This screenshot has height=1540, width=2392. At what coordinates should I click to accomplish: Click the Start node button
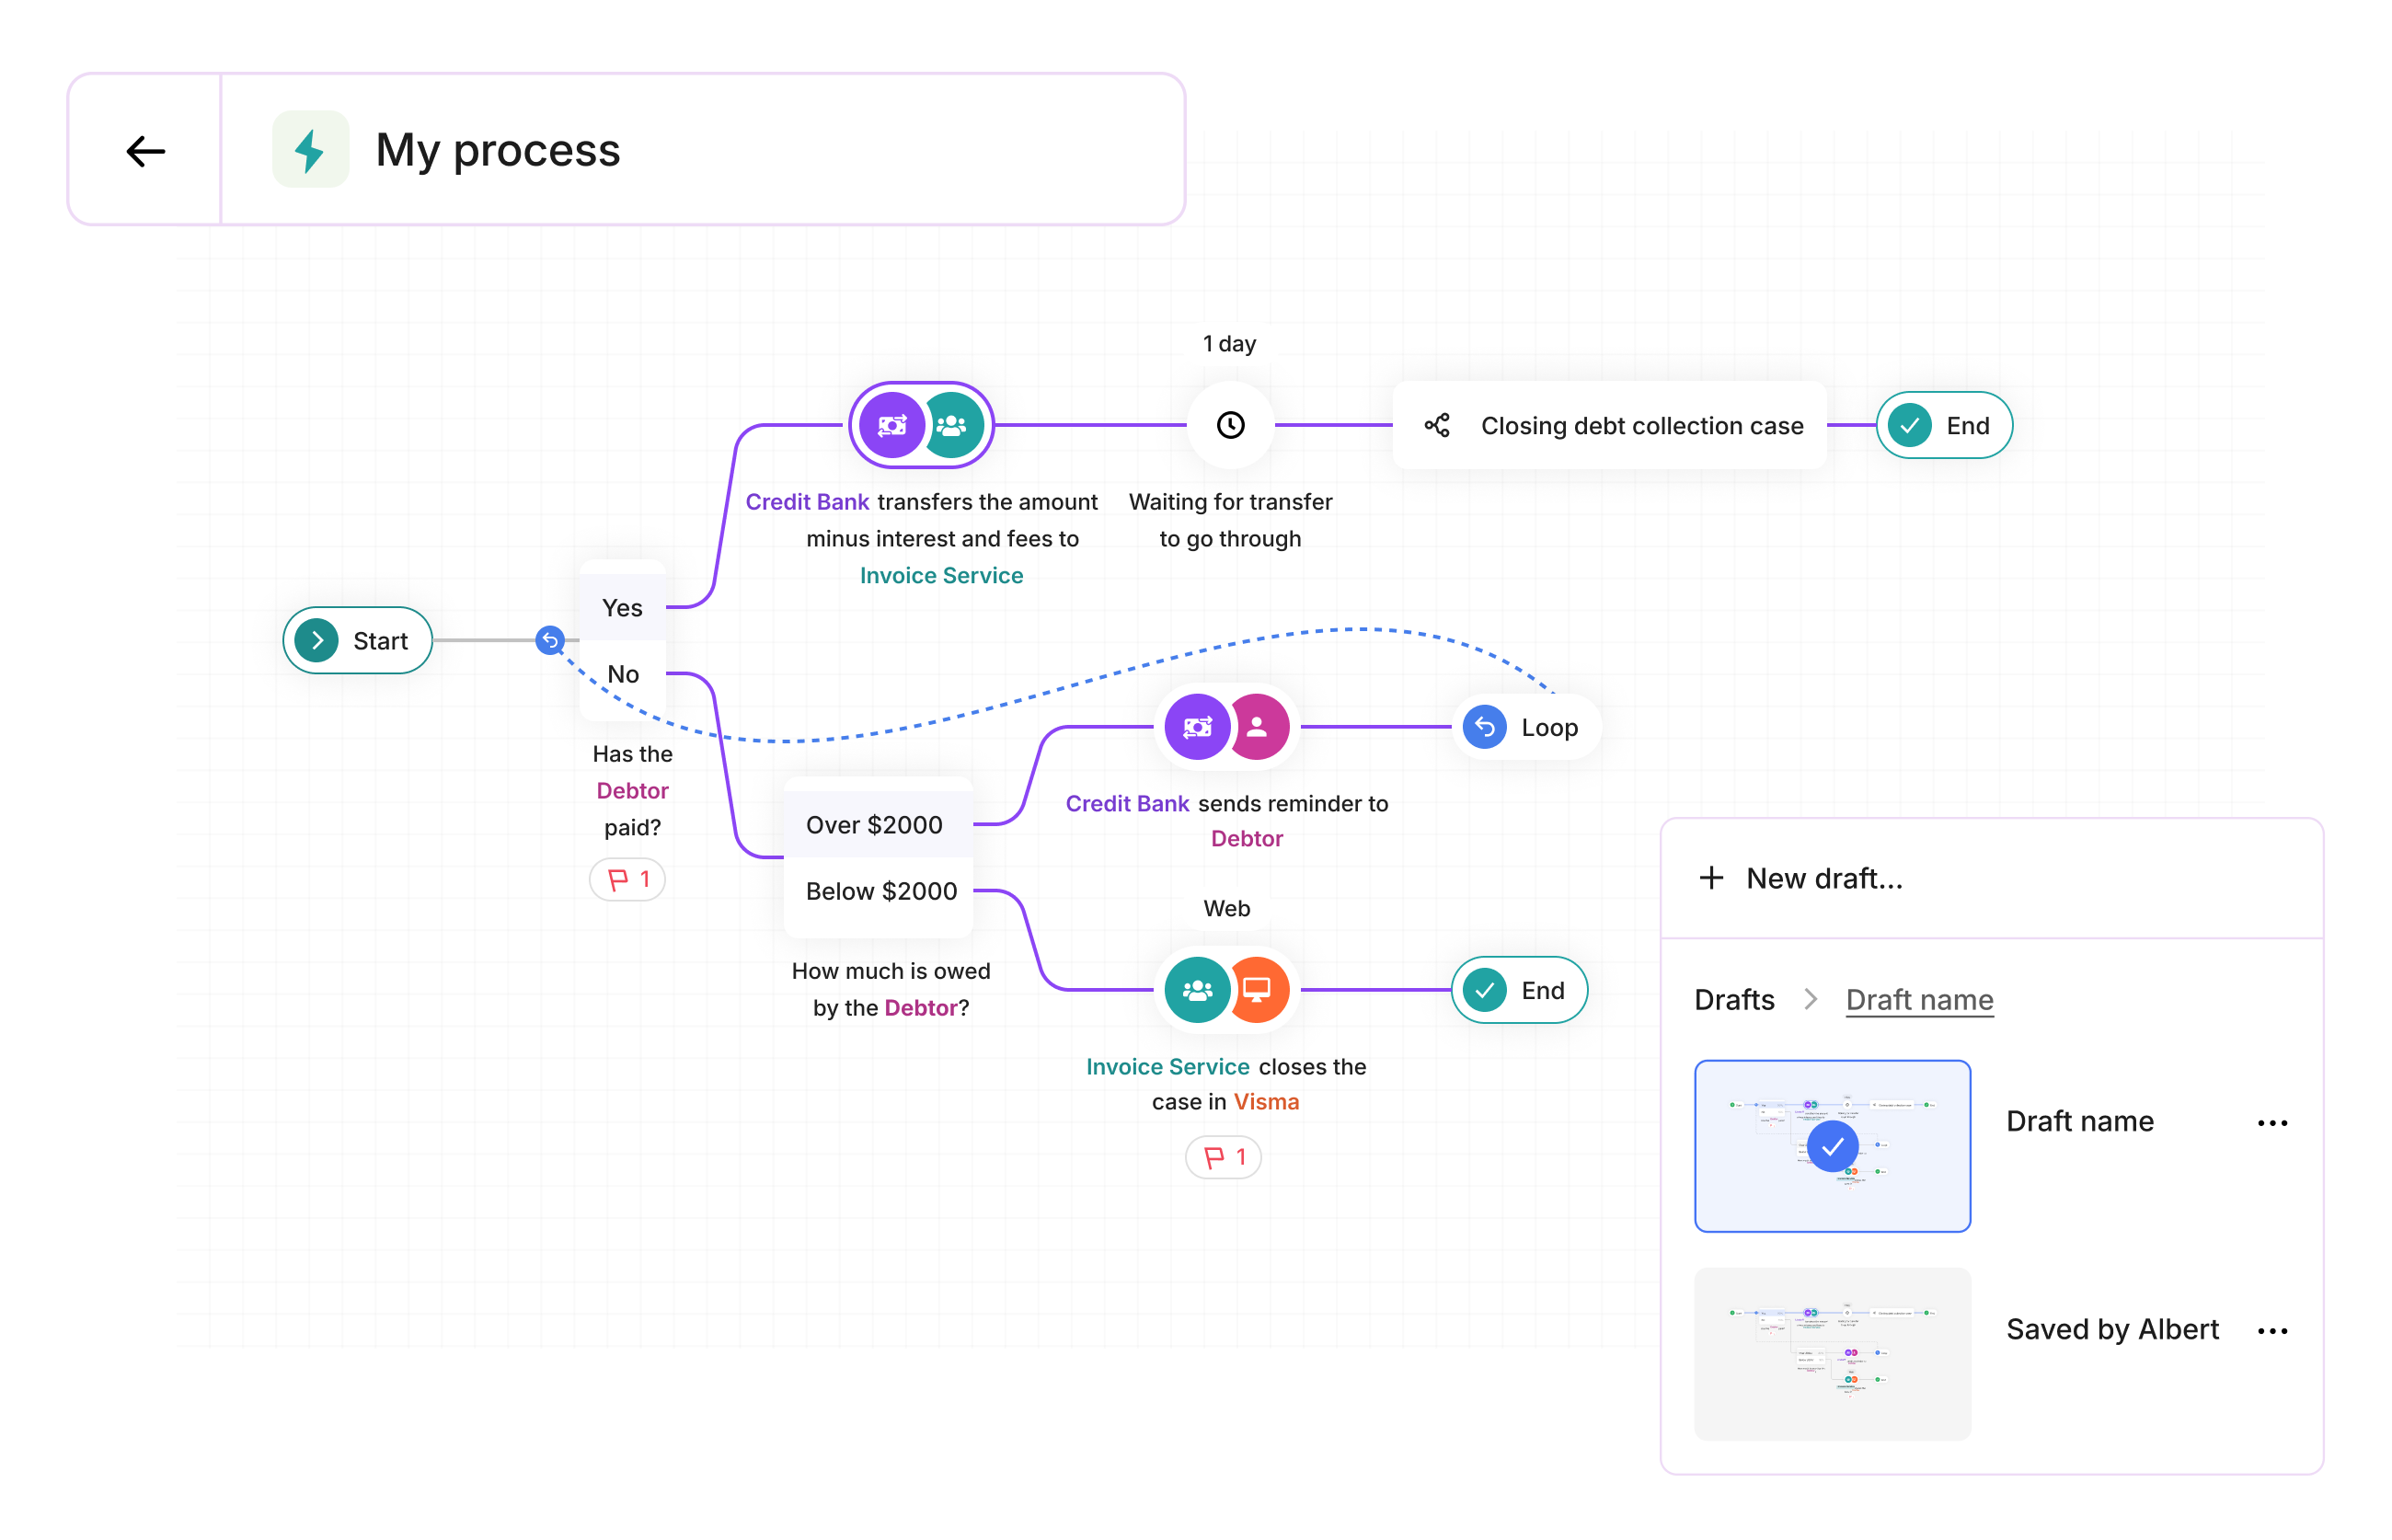click(357, 640)
